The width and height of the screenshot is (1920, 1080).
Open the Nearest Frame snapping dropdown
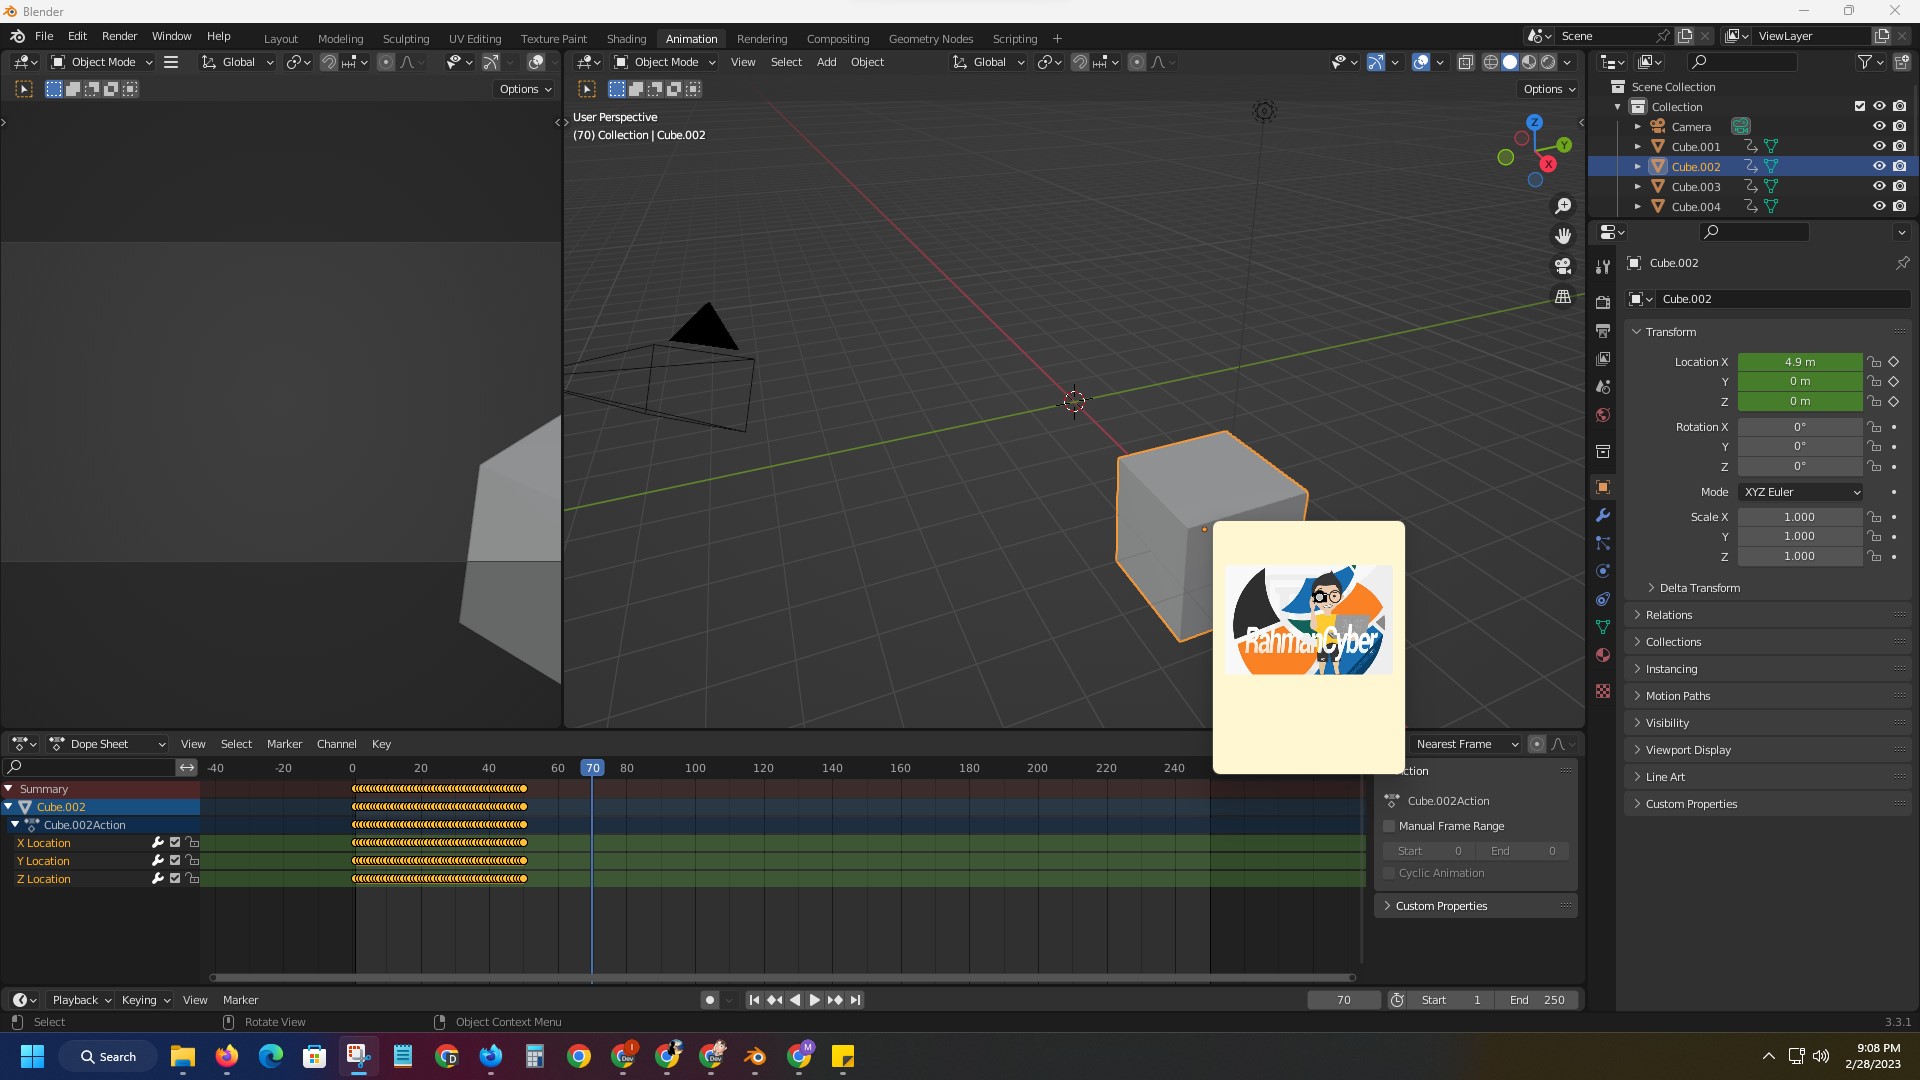click(x=1466, y=744)
